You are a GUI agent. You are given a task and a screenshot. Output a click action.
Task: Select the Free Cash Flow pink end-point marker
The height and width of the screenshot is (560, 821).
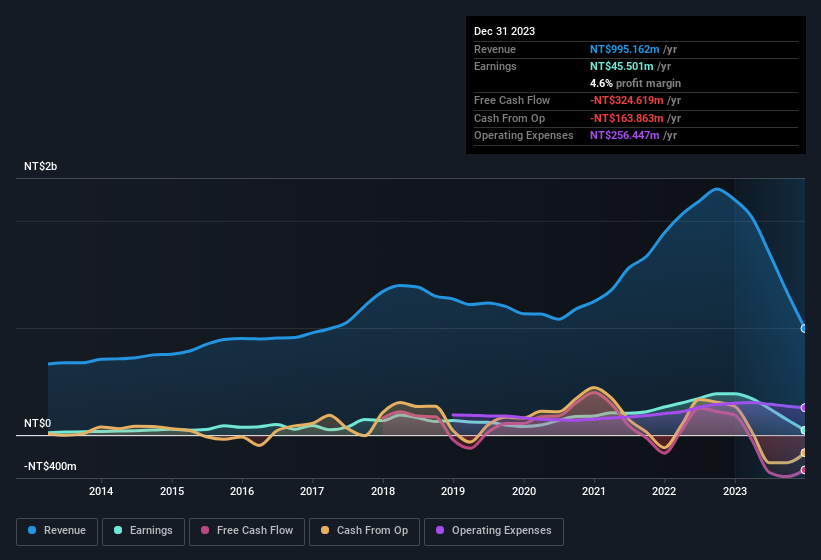tap(804, 470)
